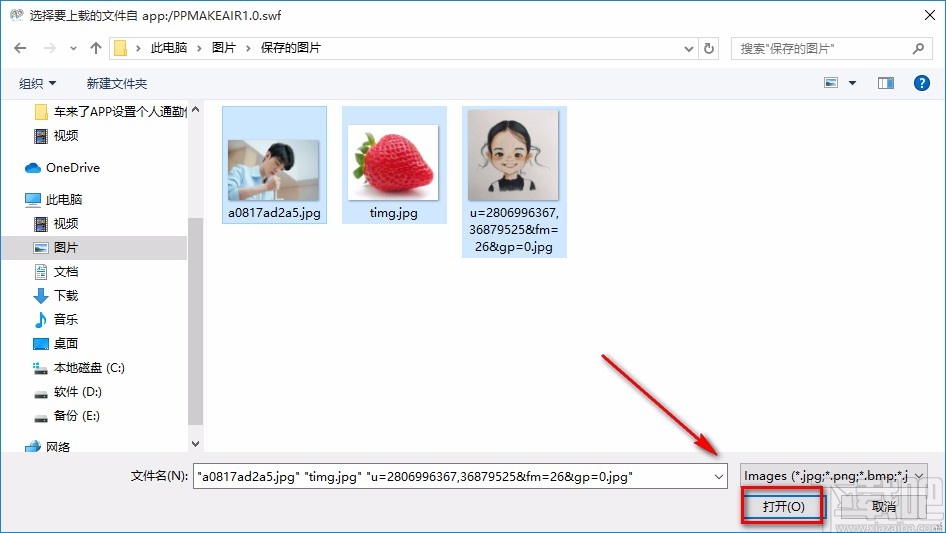Click the folder icon in address bar

121,48
